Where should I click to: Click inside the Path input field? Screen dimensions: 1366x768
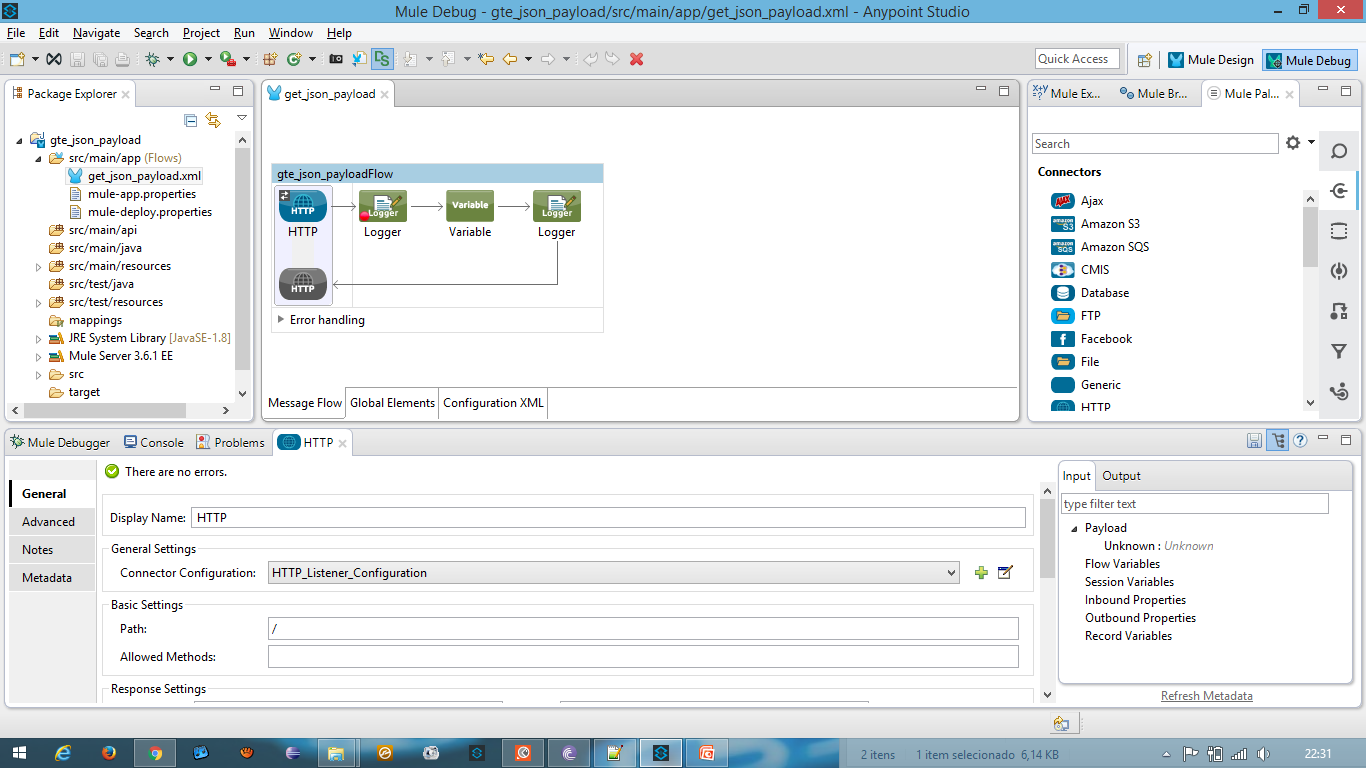coord(640,628)
